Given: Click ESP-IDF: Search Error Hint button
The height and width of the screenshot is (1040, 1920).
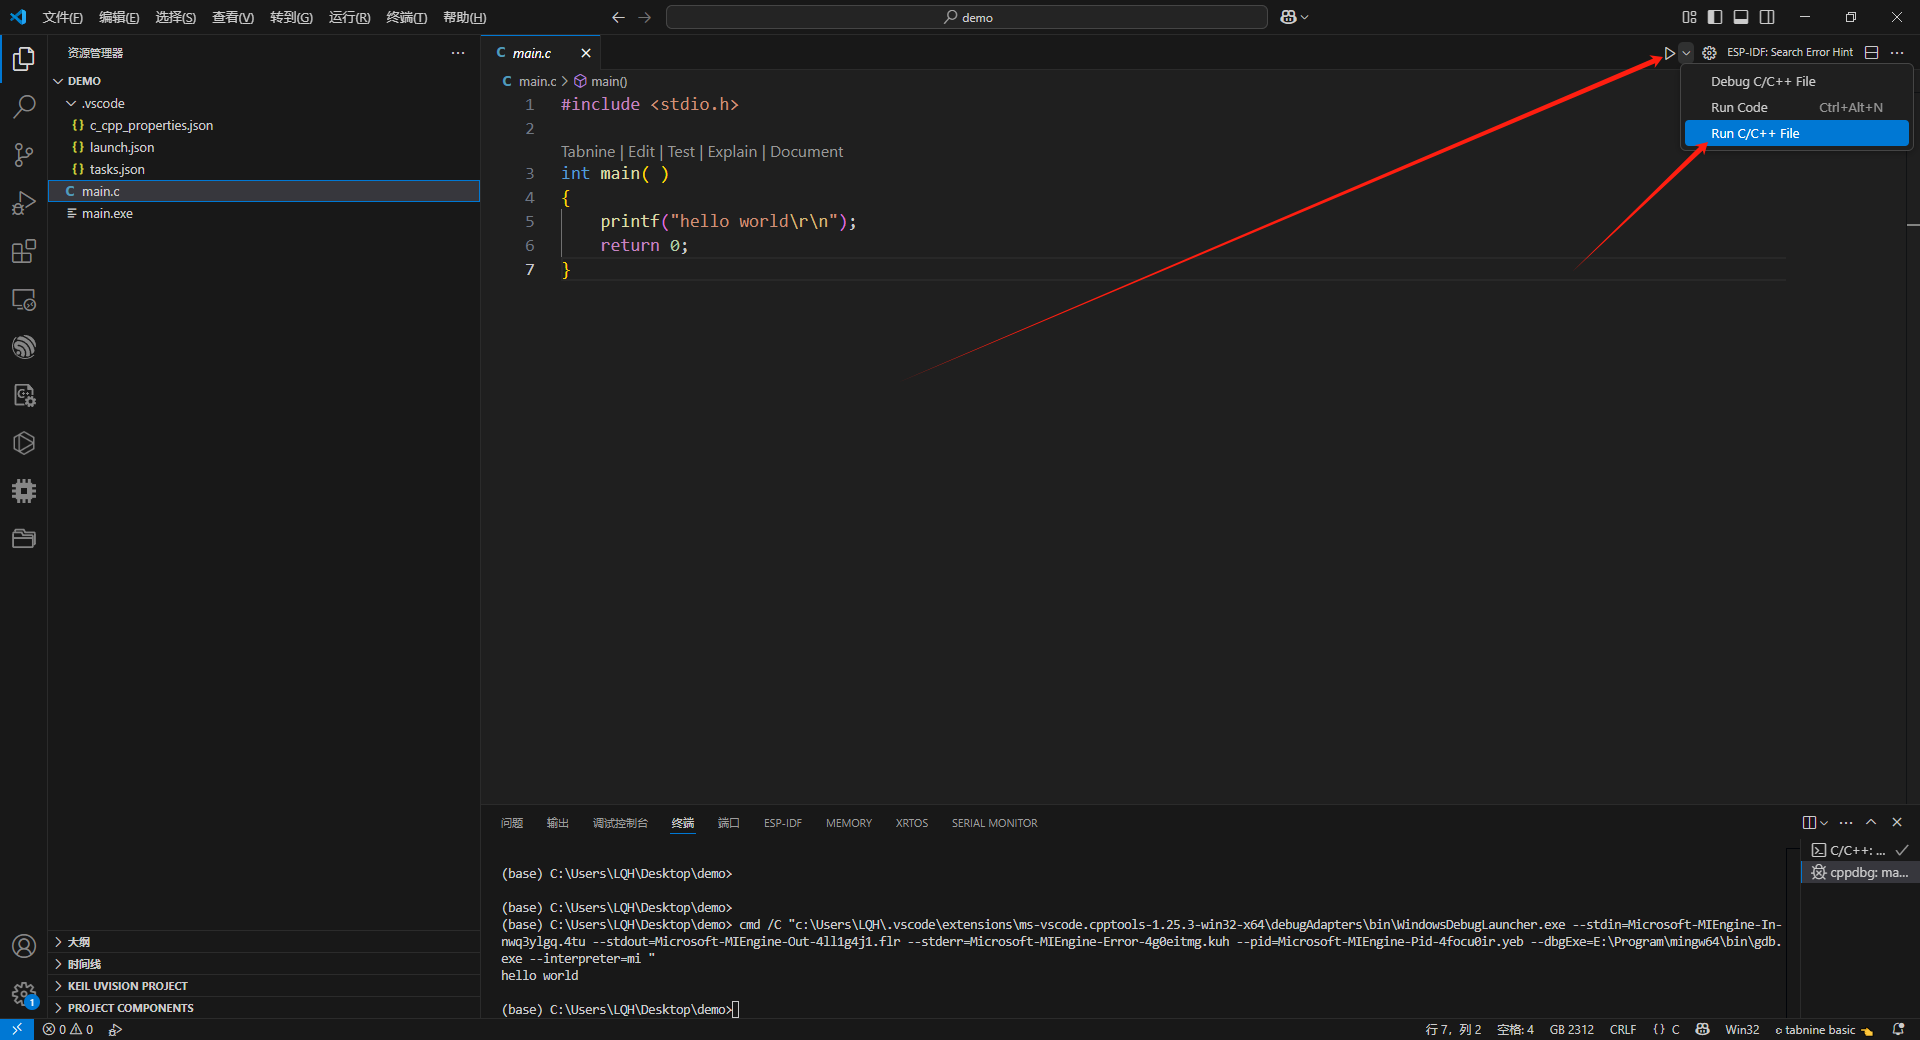Looking at the screenshot, I should click(1789, 53).
